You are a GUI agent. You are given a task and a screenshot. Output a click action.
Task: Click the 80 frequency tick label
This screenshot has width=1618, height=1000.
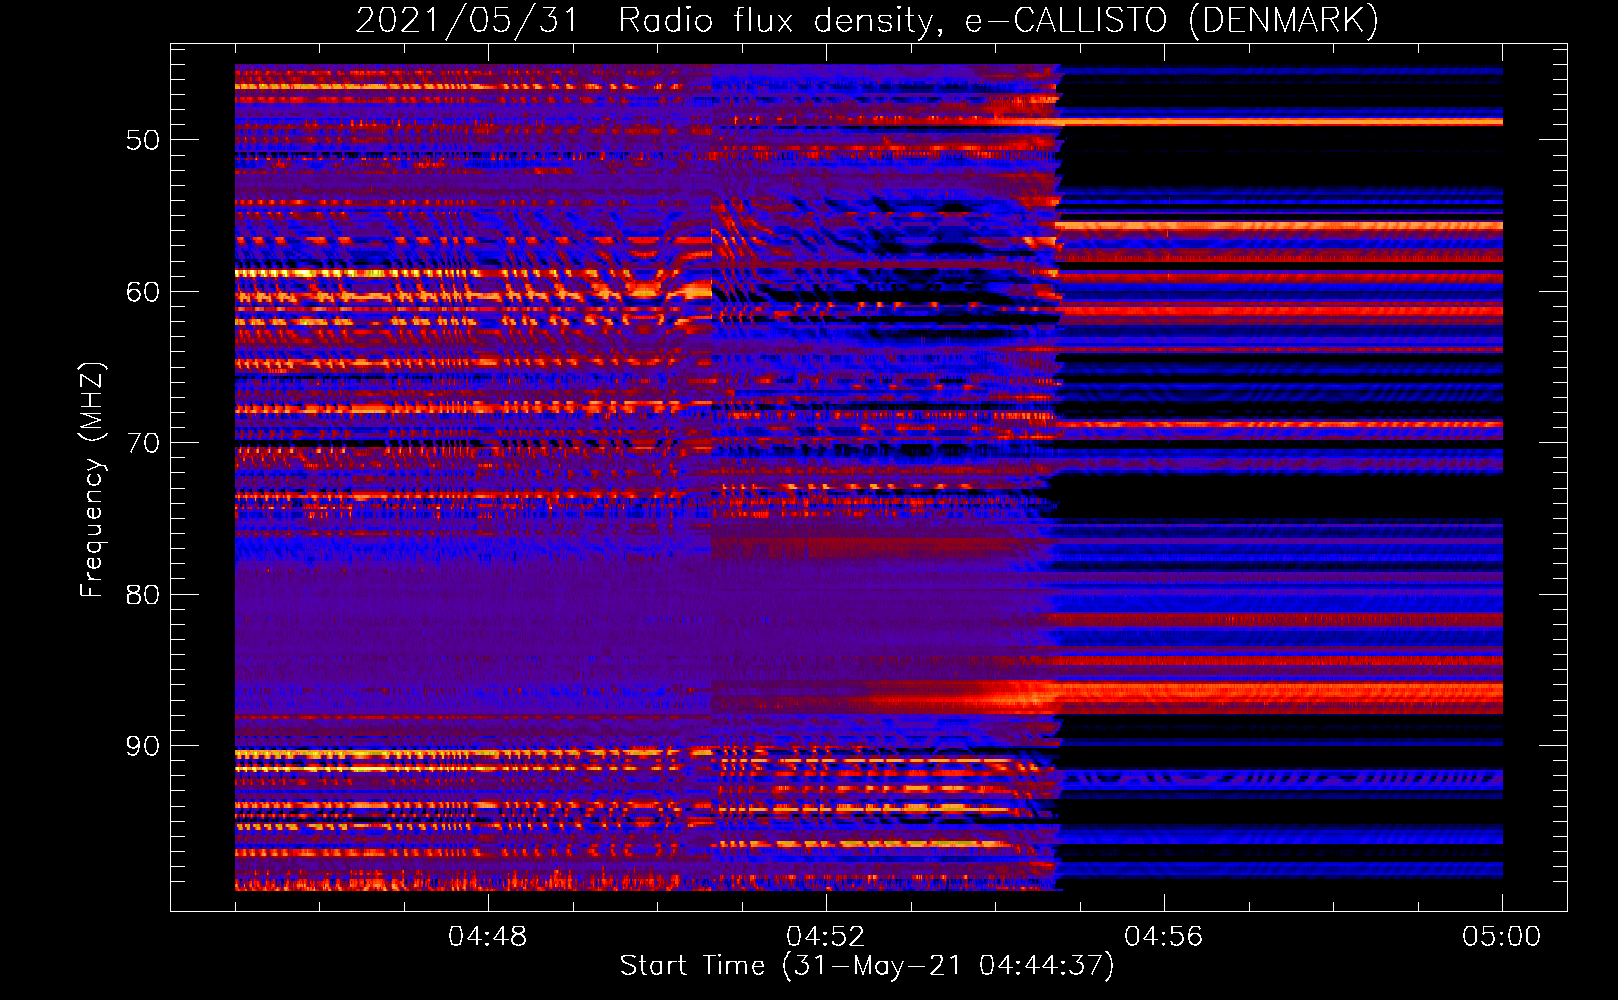(x=143, y=595)
